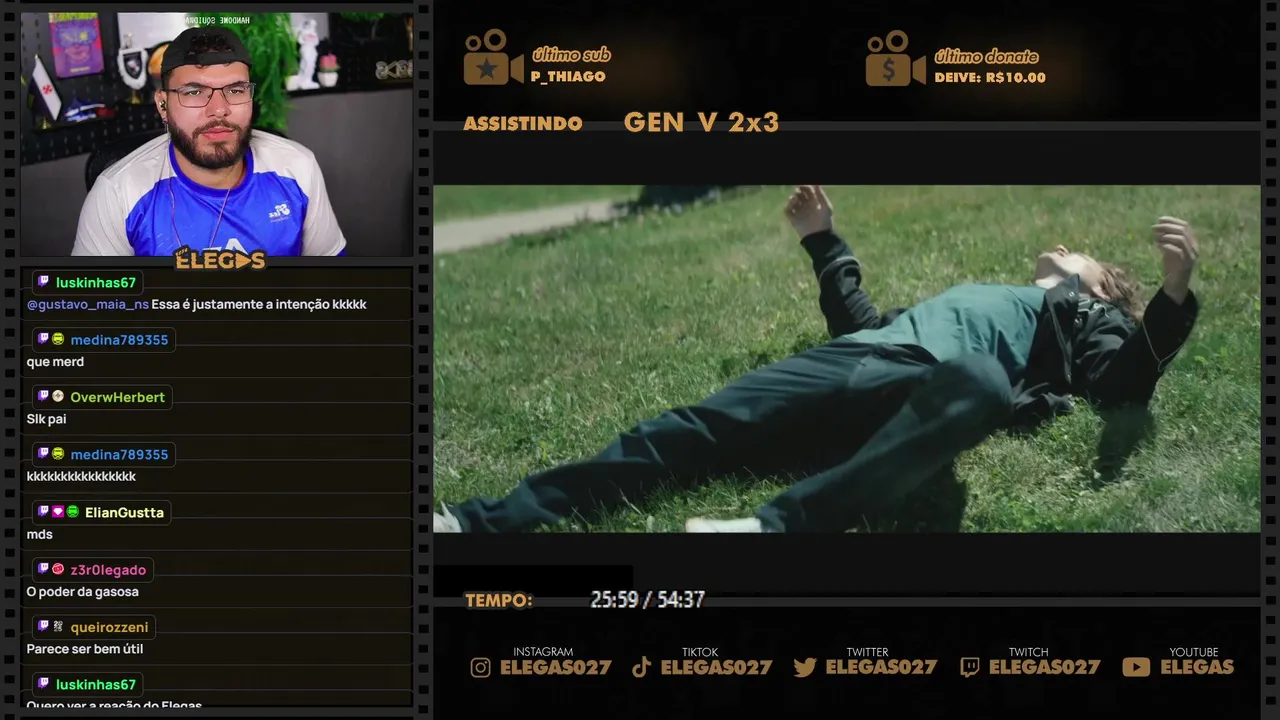The height and width of the screenshot is (720, 1280).
Task: Click the Instagram logo icon
Action: click(481, 667)
